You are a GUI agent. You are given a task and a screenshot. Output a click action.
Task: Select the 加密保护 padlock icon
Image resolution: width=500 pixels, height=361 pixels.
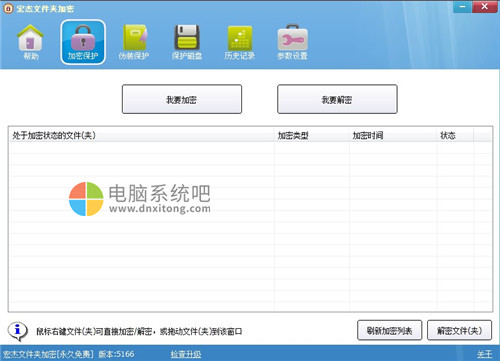pyautogui.click(x=83, y=42)
